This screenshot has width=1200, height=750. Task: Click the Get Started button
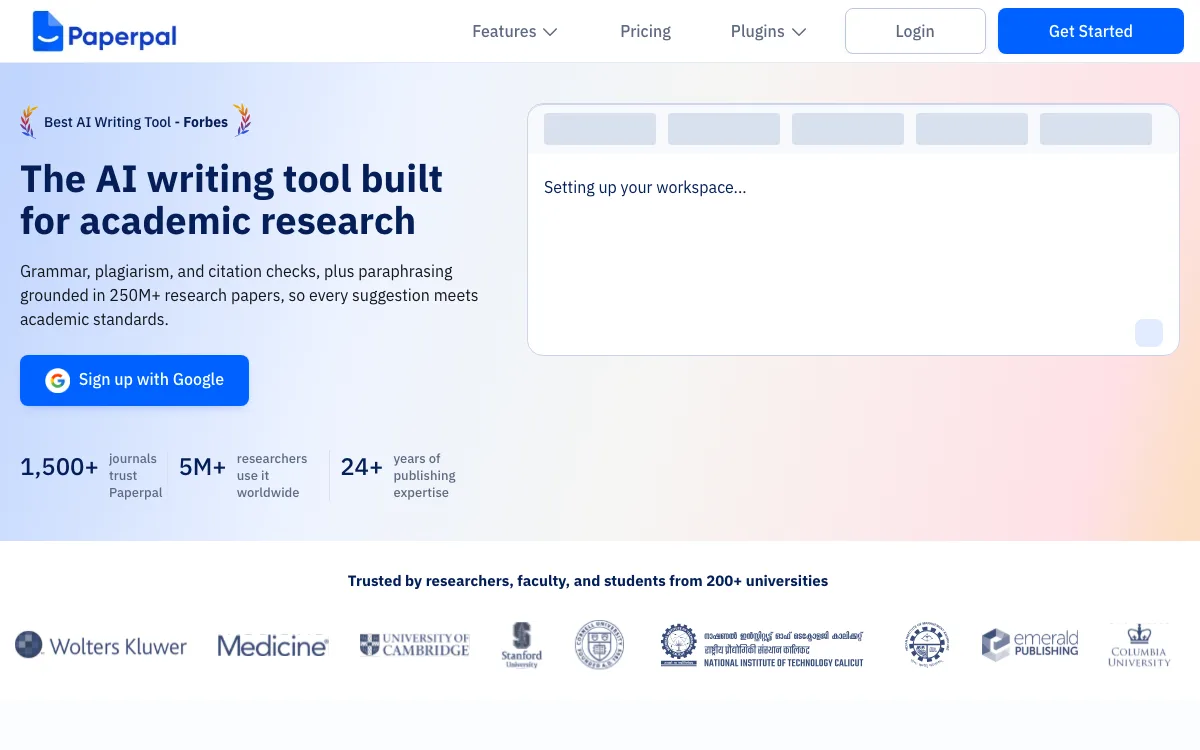1091,31
